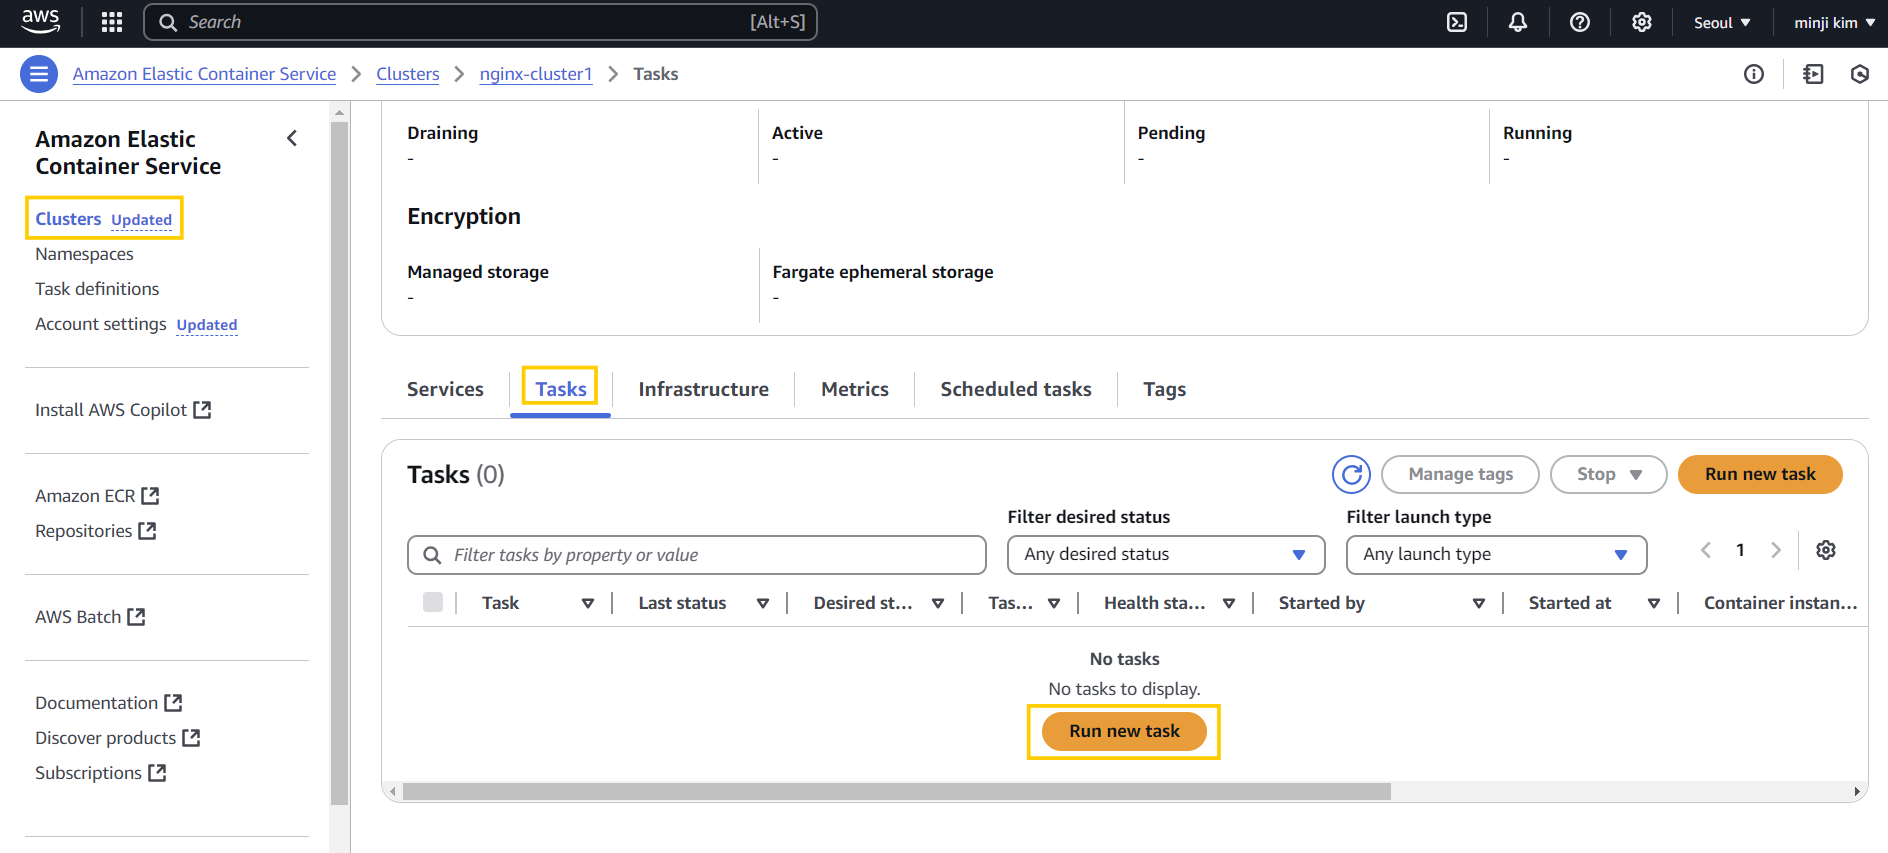This screenshot has height=853, width=1888.
Task: Sort by Started by column arrow
Action: 1479,603
